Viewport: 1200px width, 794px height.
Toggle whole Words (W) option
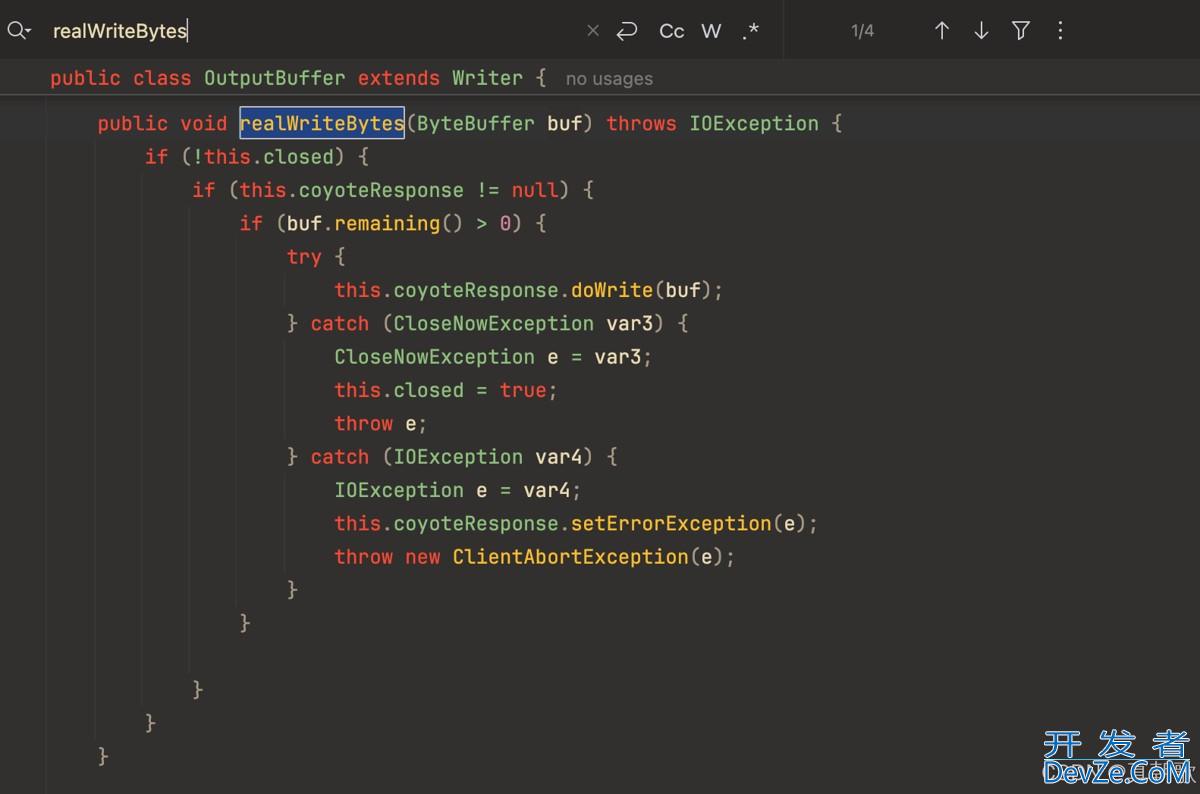[x=711, y=31]
